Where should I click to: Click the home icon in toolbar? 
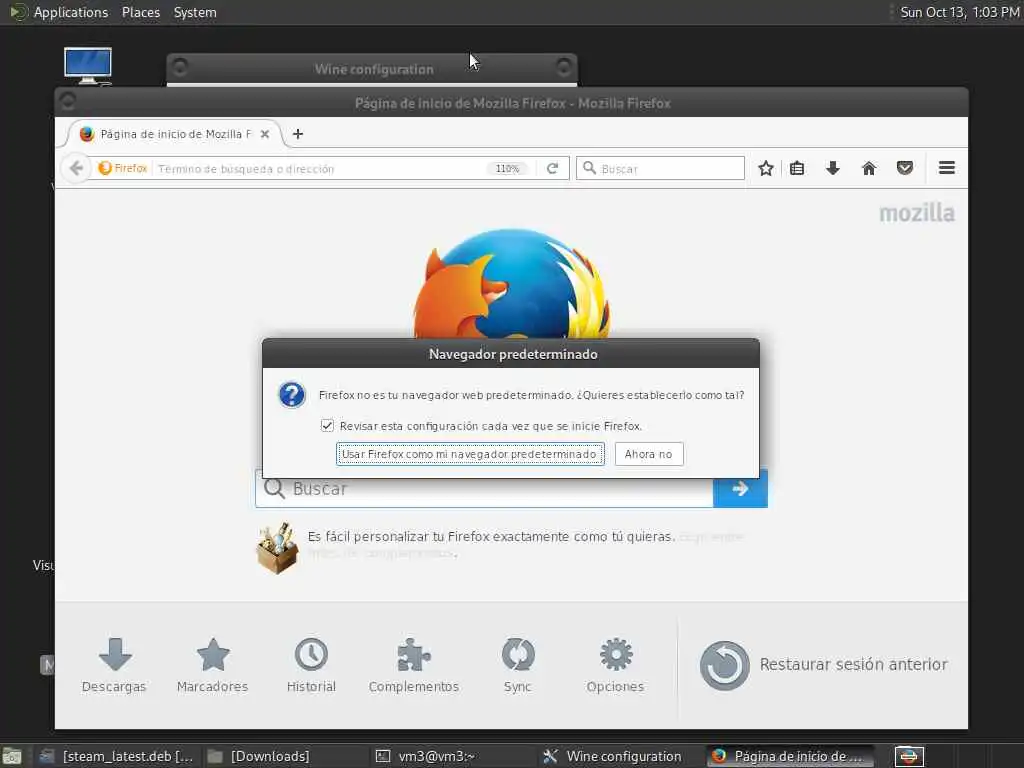click(869, 168)
